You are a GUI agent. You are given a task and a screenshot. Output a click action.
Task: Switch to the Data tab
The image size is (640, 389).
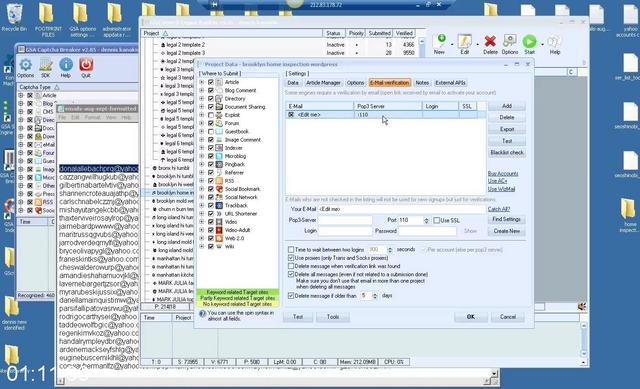(x=293, y=83)
